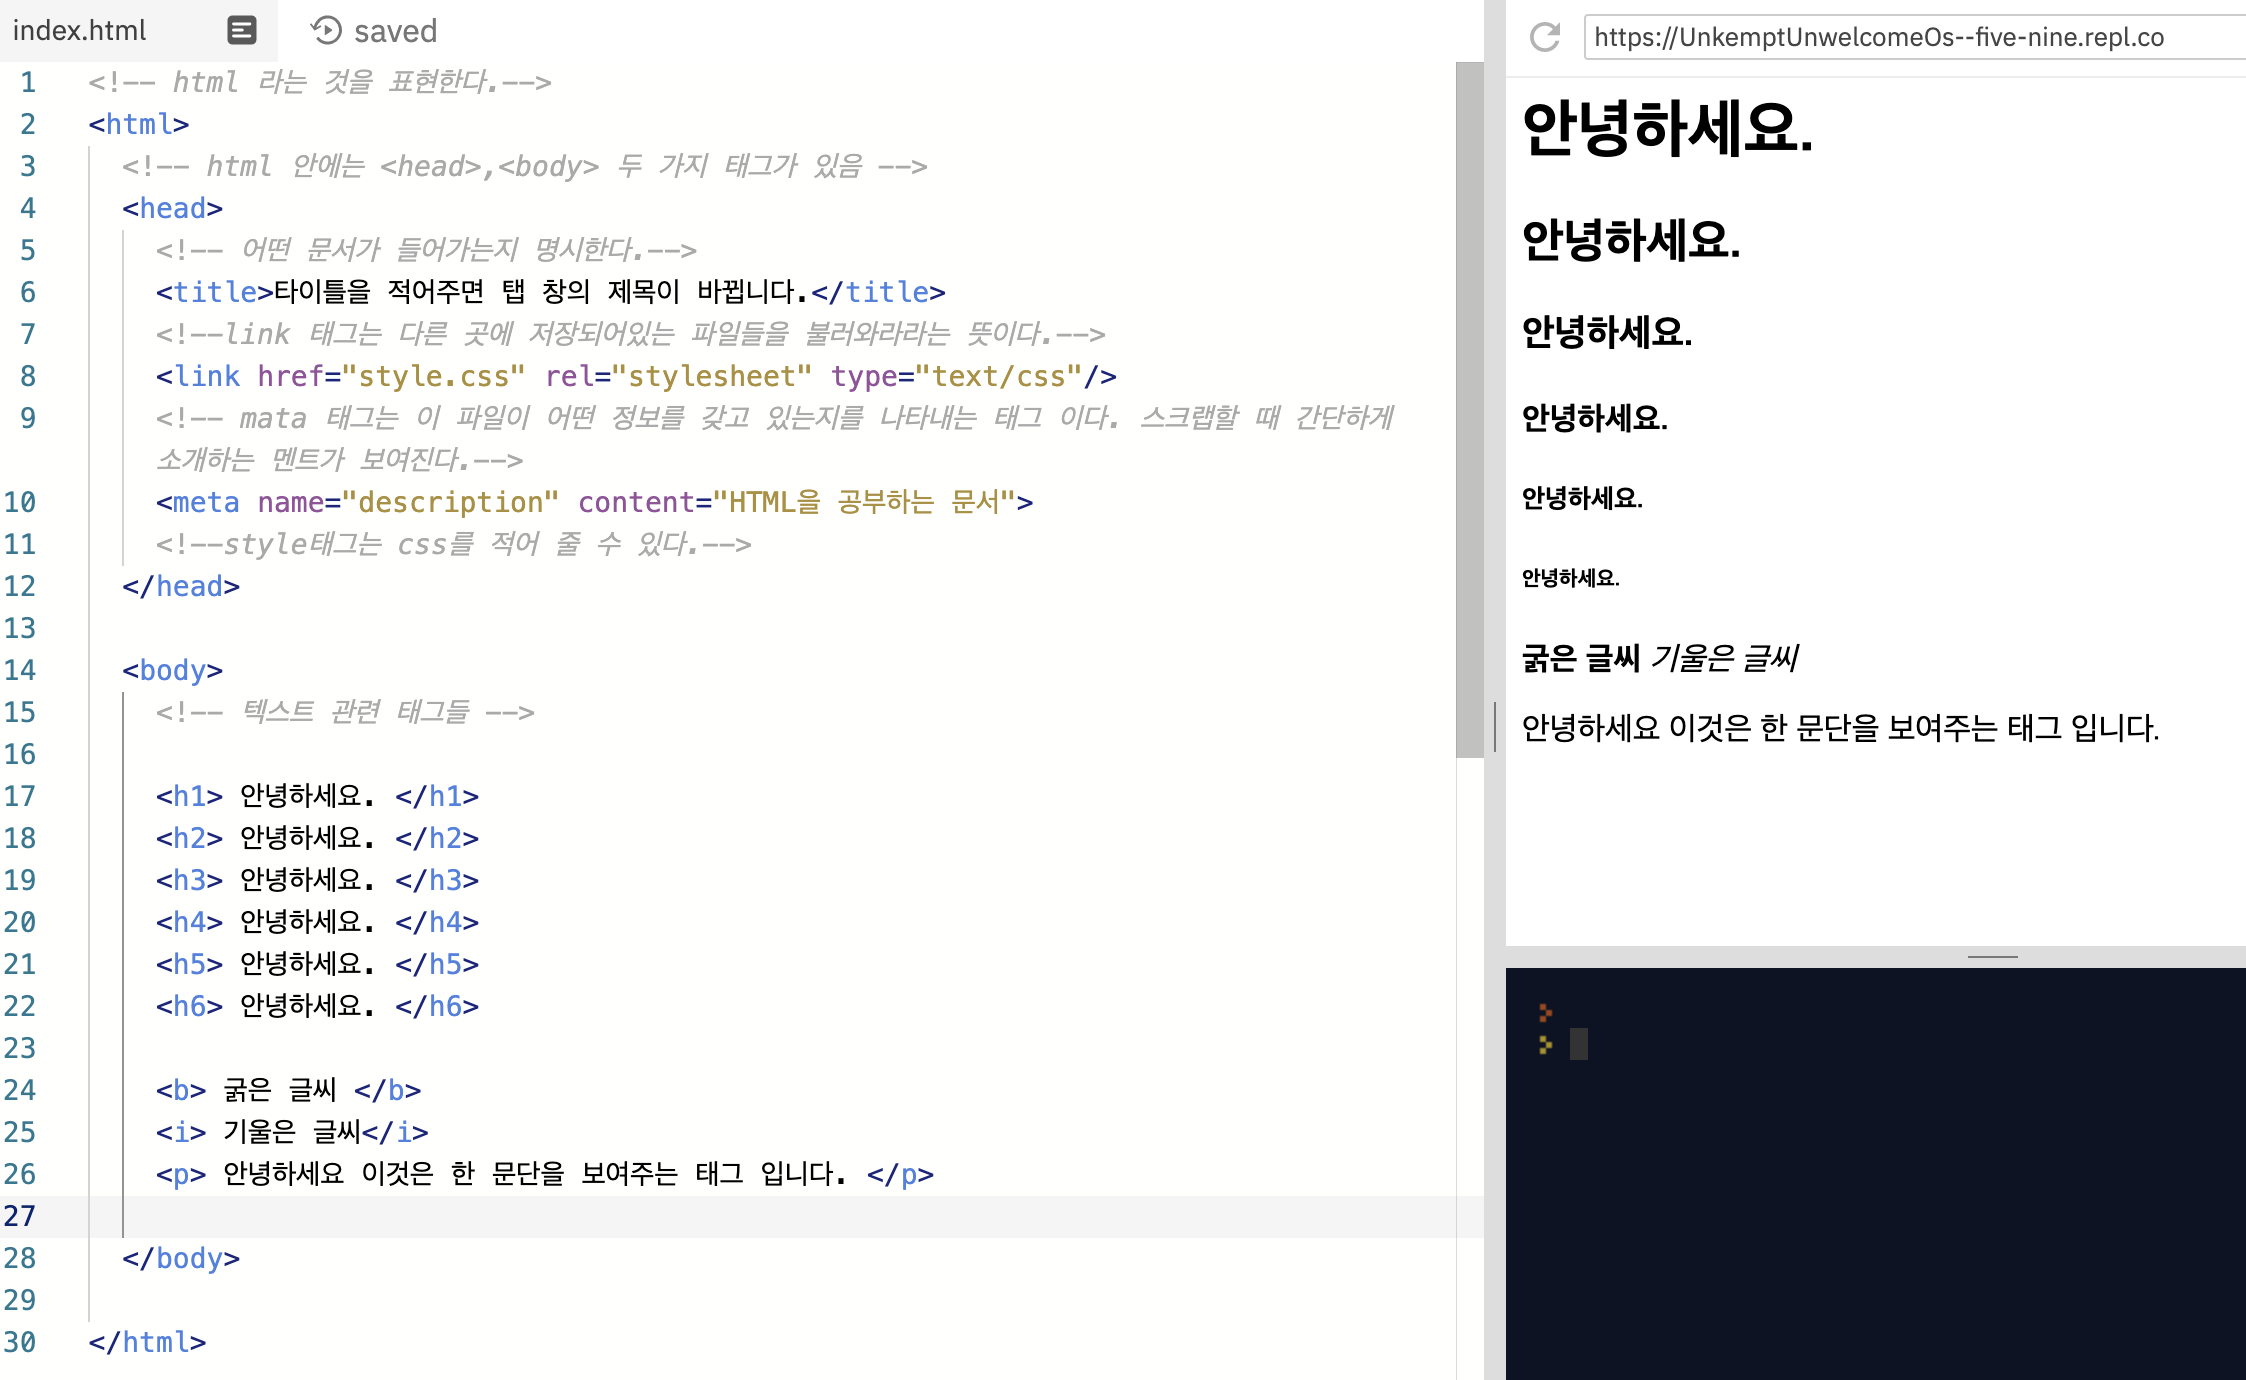
Task: Click the orange console prompt arrow
Action: 1545,1013
